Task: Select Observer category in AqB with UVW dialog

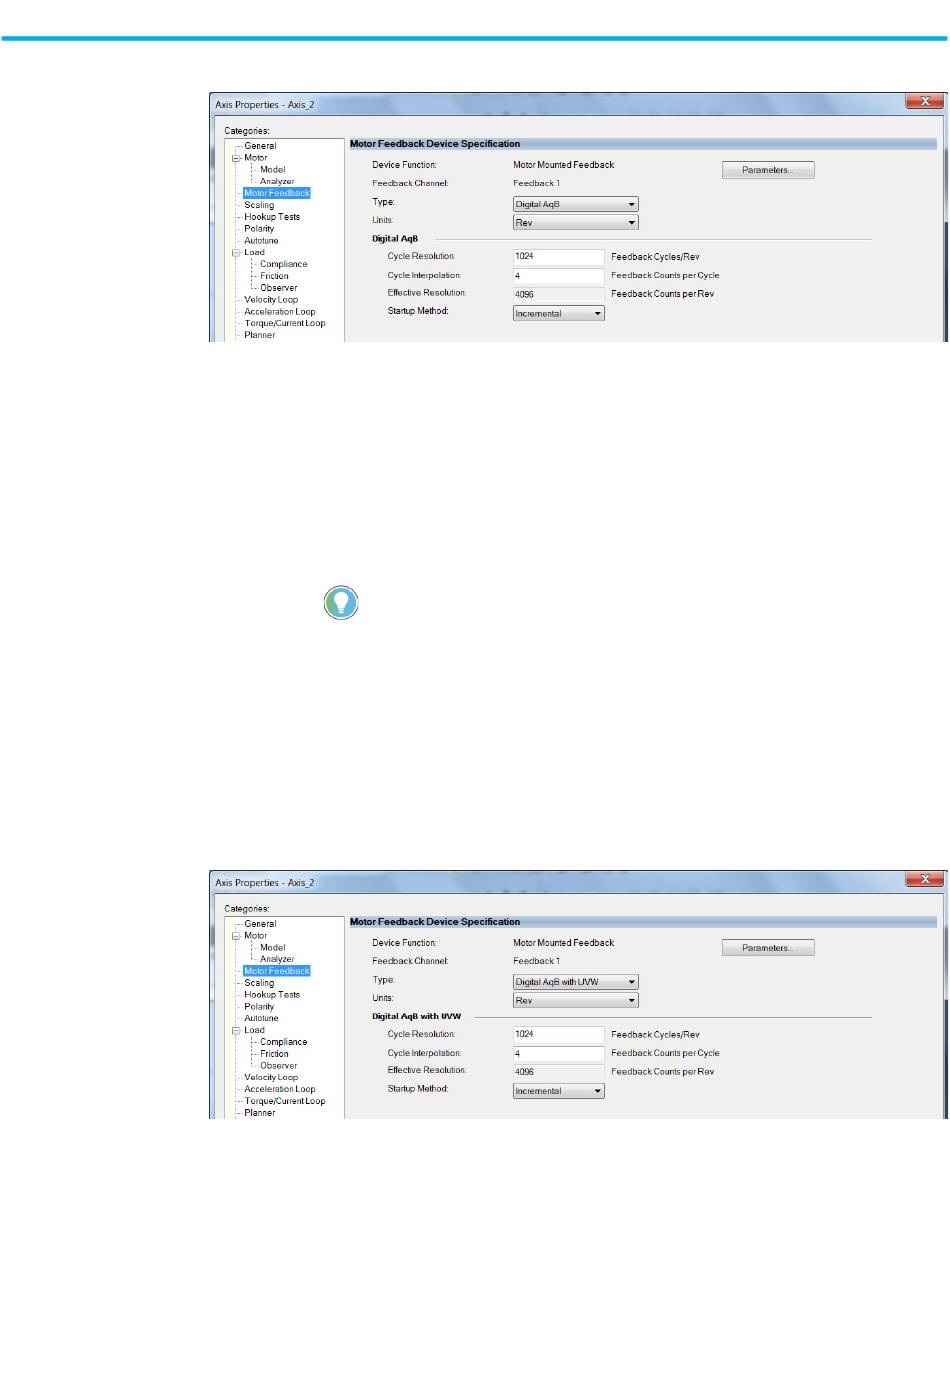Action: click(x=279, y=1066)
